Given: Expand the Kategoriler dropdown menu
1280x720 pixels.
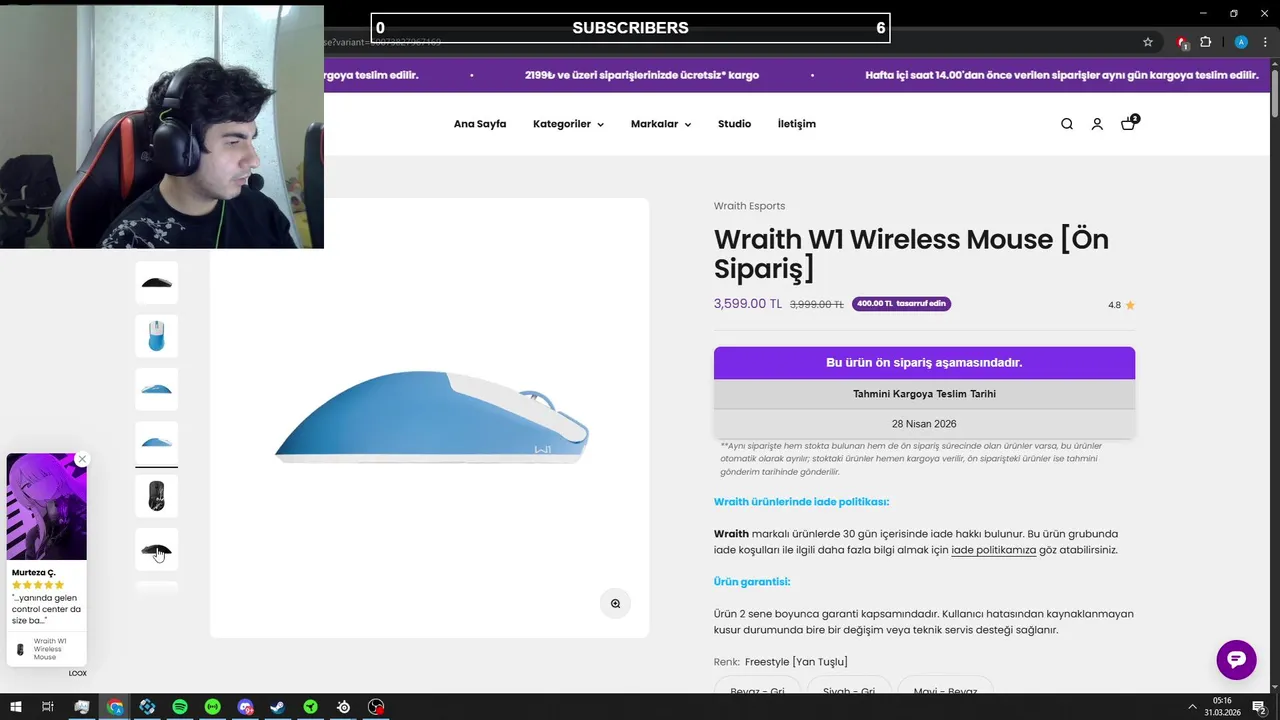Looking at the screenshot, I should click(x=568, y=124).
